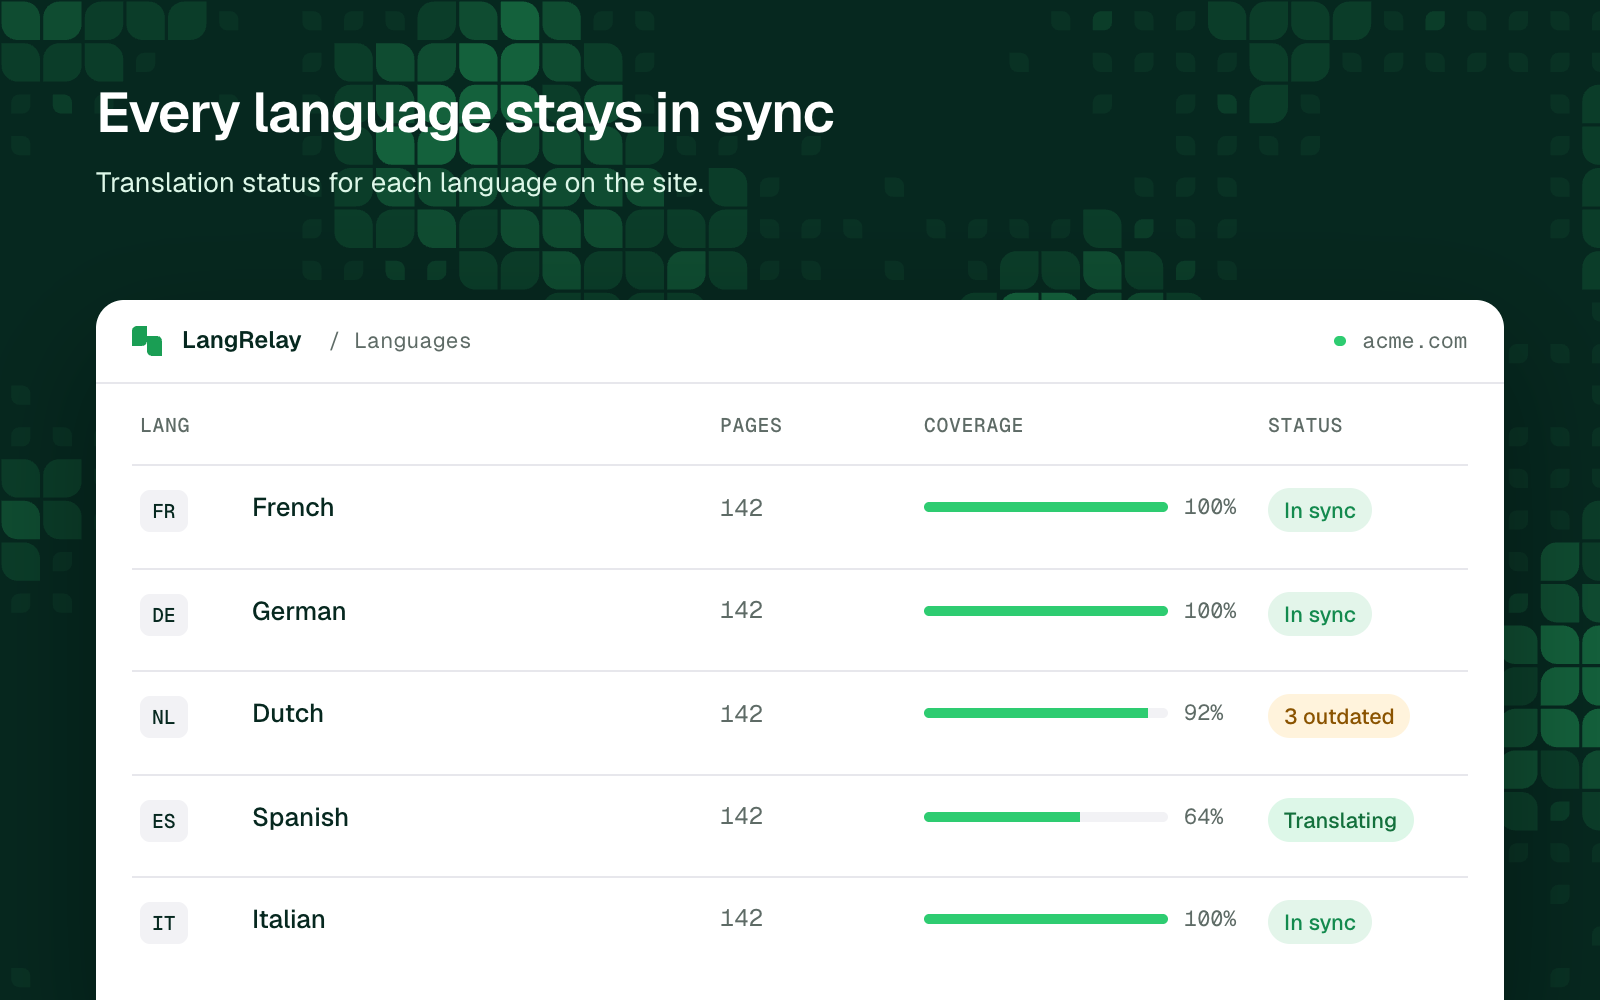
Task: Click the PAGES column header
Action: point(751,425)
